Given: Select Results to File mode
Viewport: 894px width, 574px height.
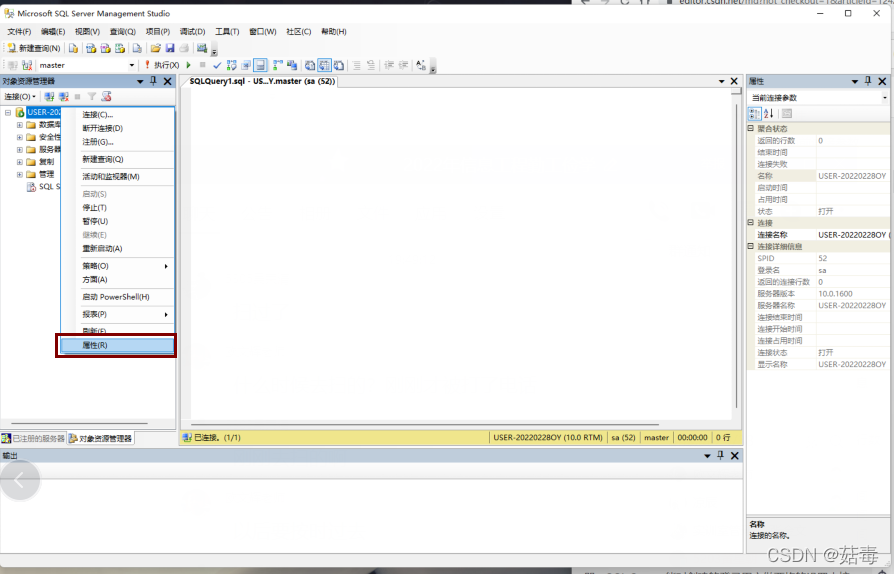Looking at the screenshot, I should tap(339, 65).
